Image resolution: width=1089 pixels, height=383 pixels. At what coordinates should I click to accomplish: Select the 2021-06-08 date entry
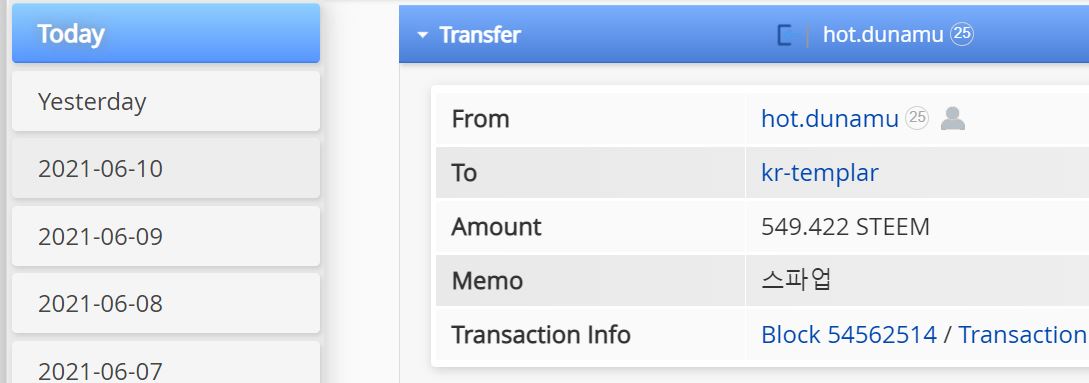coord(166,304)
